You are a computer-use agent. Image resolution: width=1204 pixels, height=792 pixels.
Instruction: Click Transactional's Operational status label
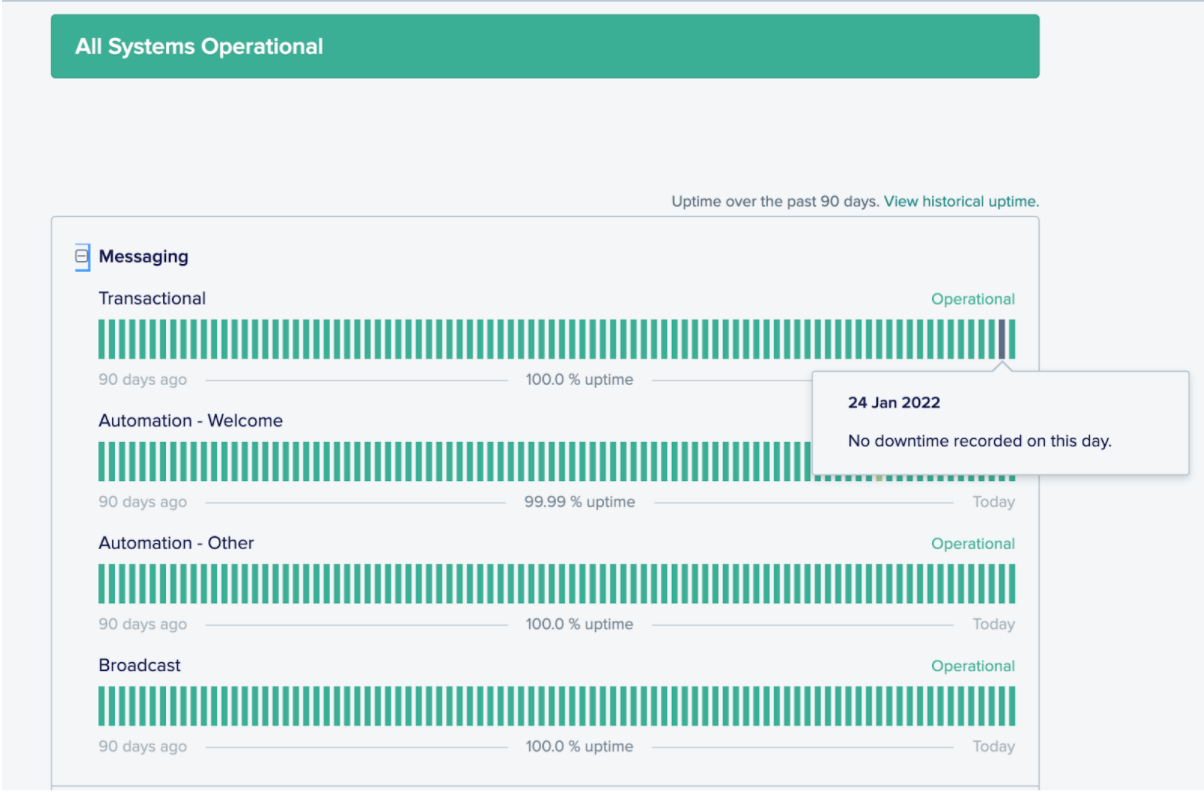tap(973, 299)
